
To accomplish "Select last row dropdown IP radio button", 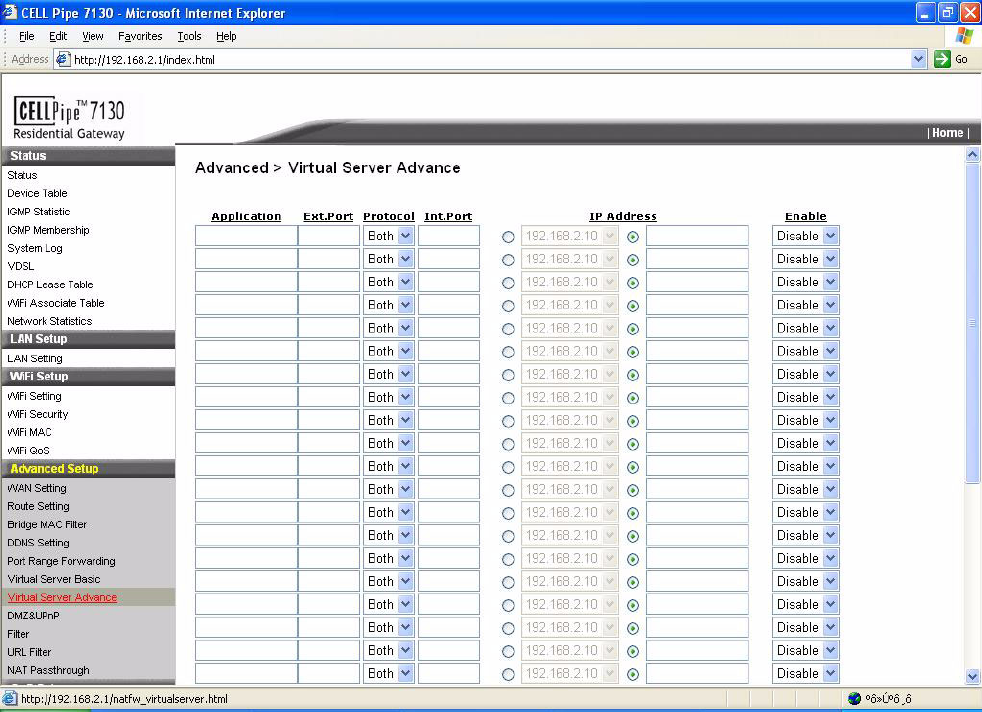I will 508,674.
